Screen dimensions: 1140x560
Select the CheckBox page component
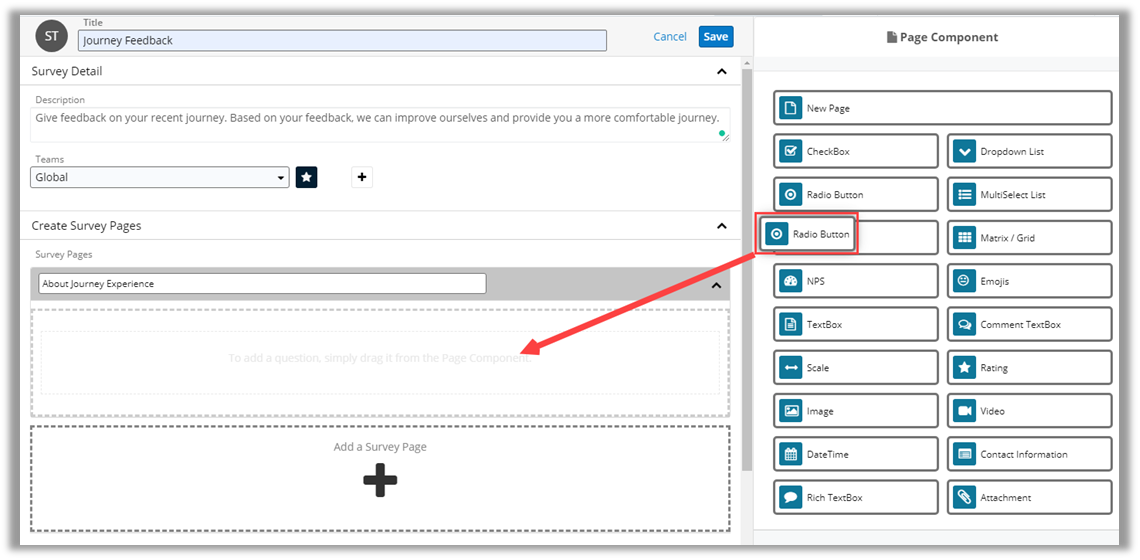(855, 151)
